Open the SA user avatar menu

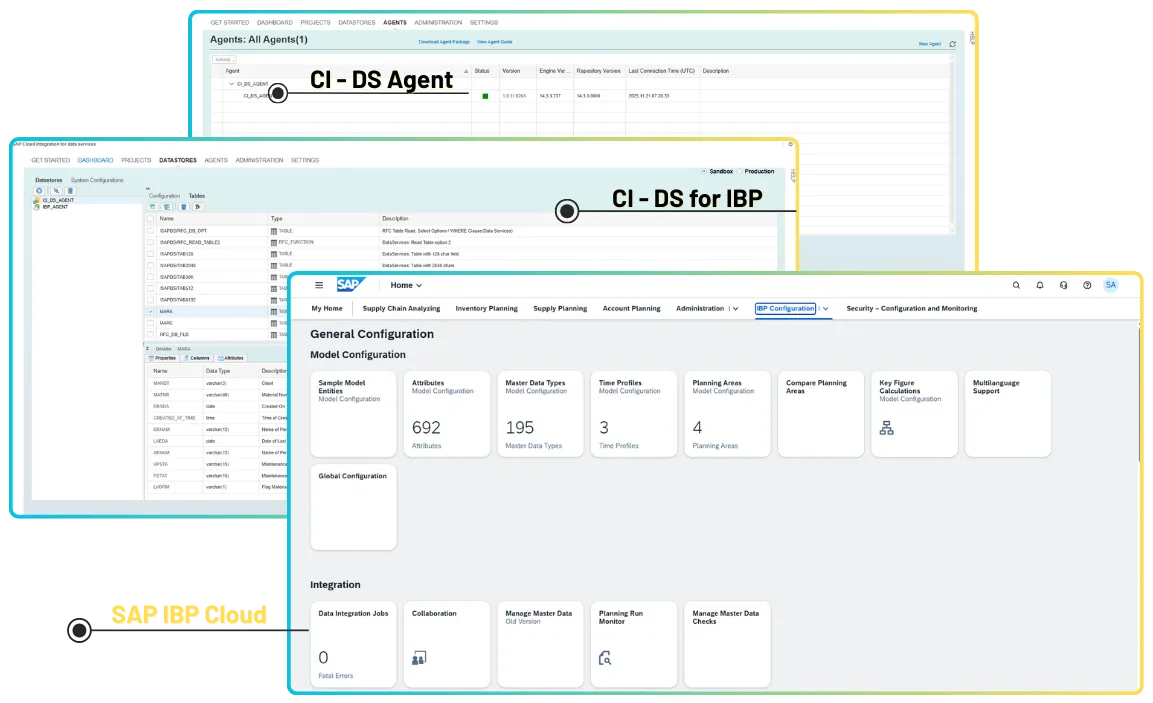click(1110, 285)
